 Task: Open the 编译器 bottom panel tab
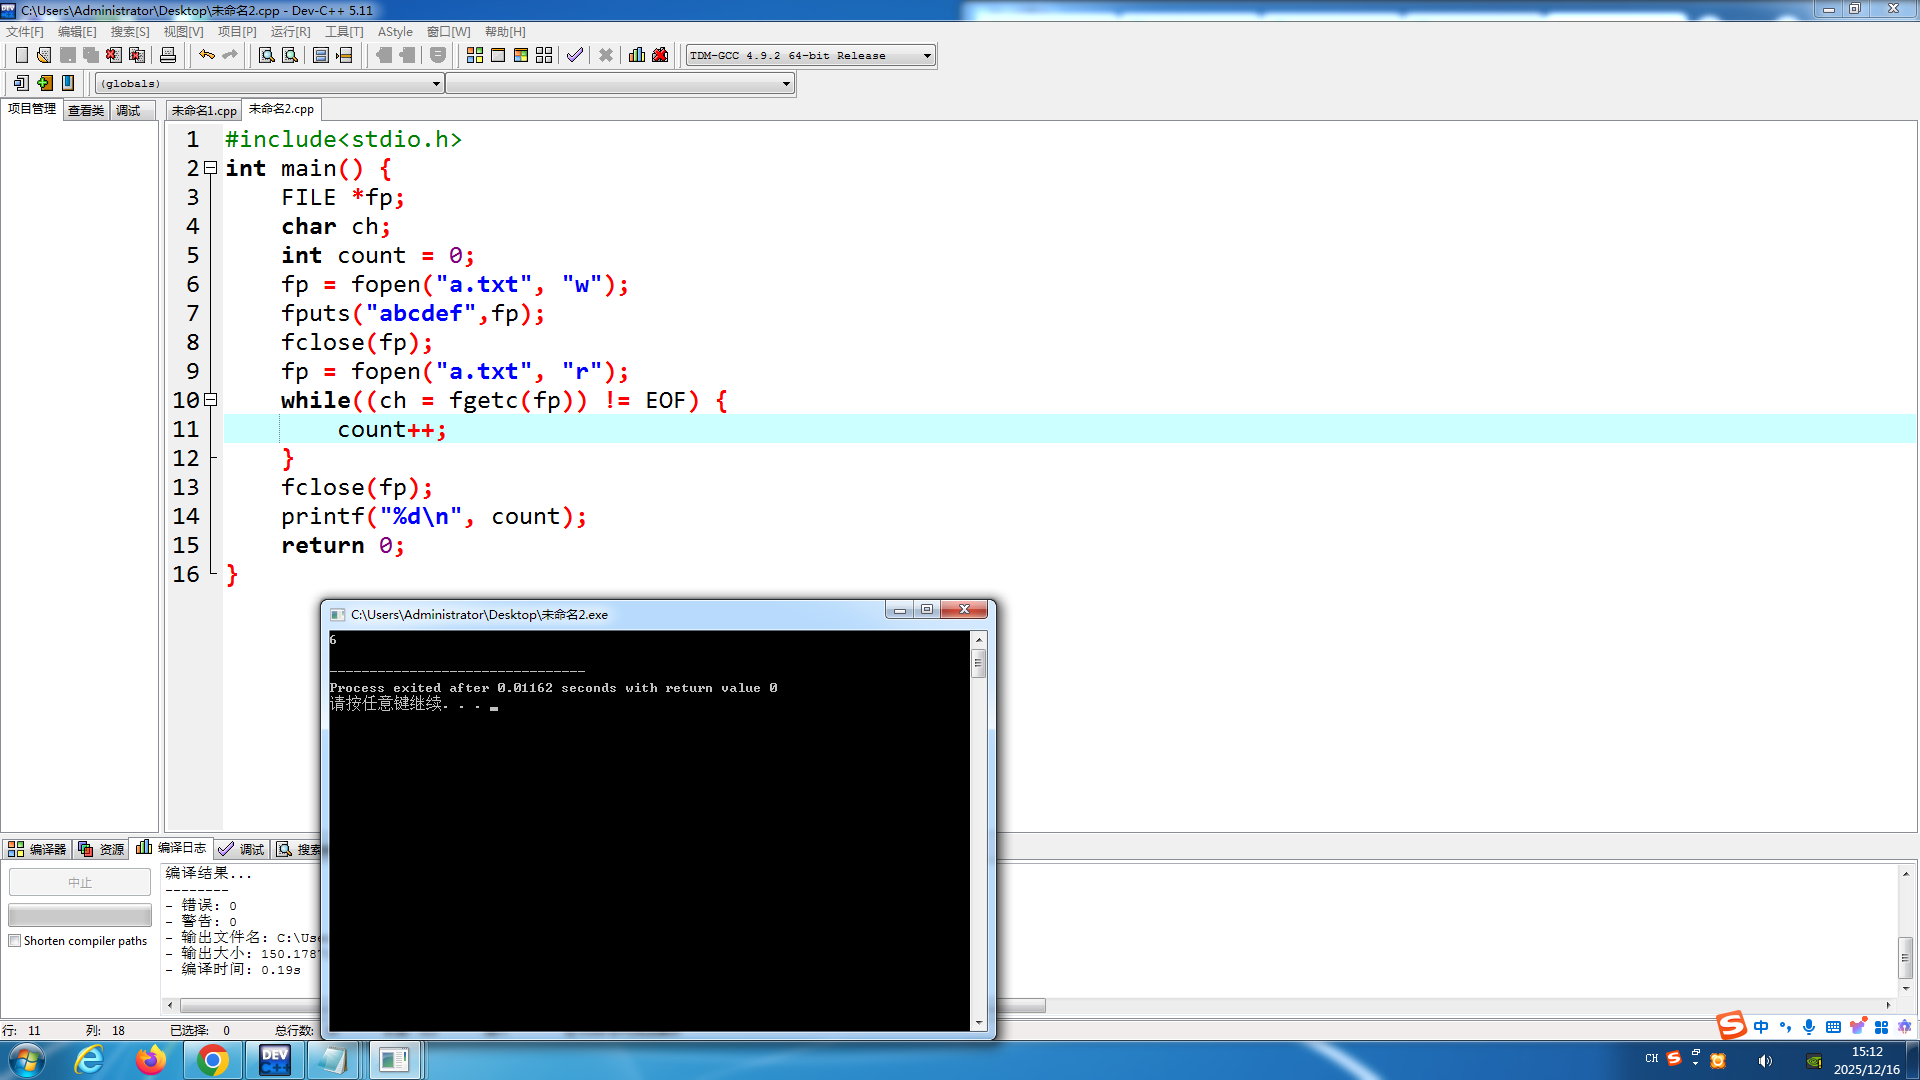[37, 849]
